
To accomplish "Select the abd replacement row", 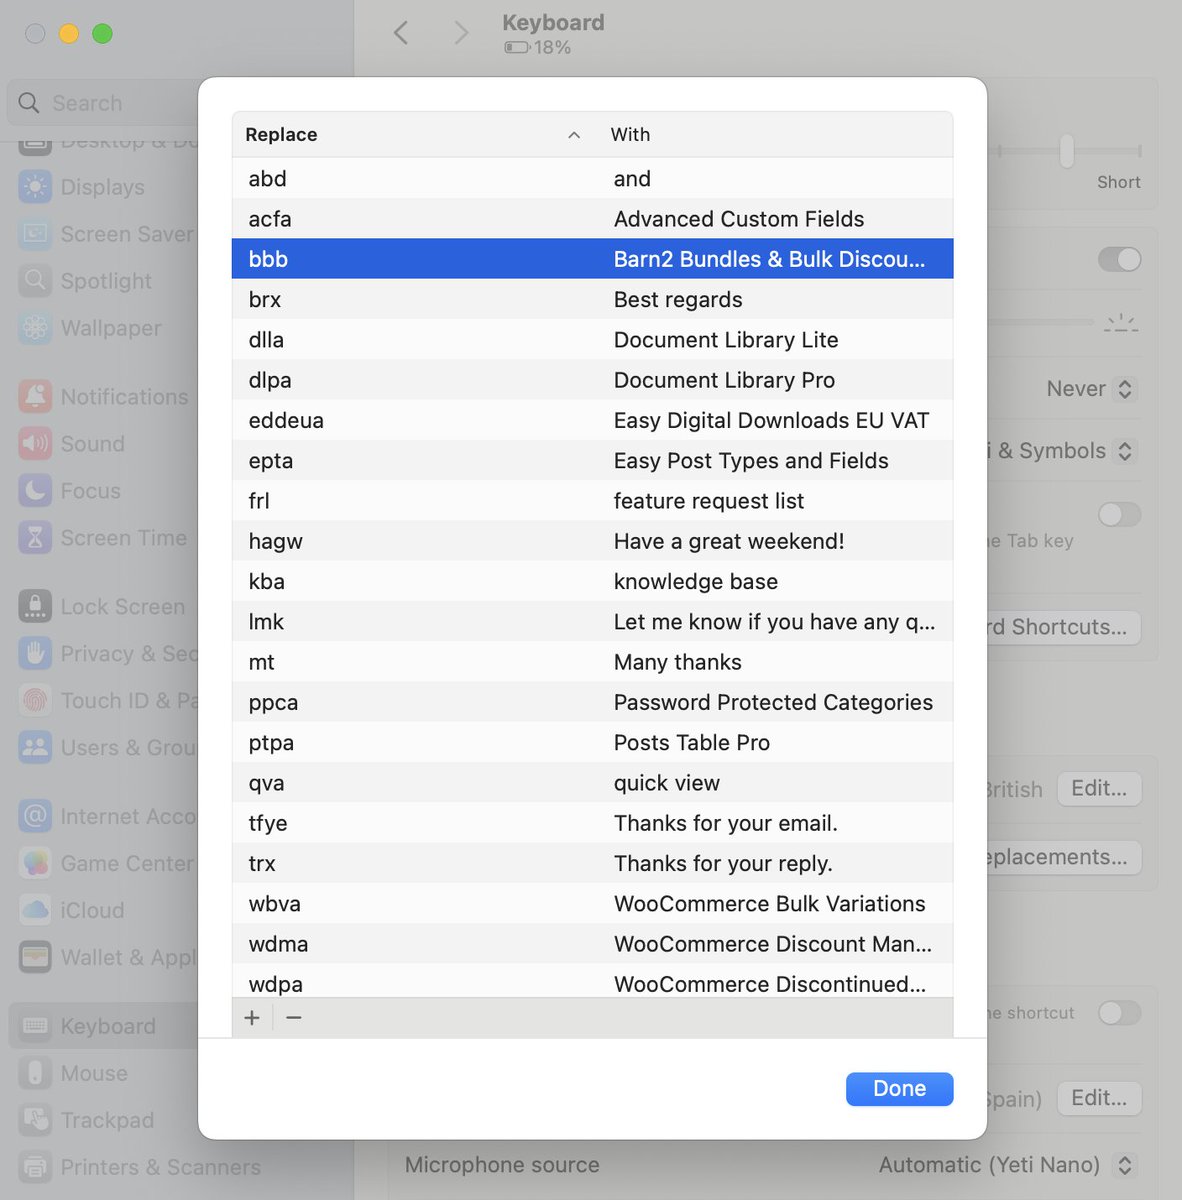I will point(592,179).
